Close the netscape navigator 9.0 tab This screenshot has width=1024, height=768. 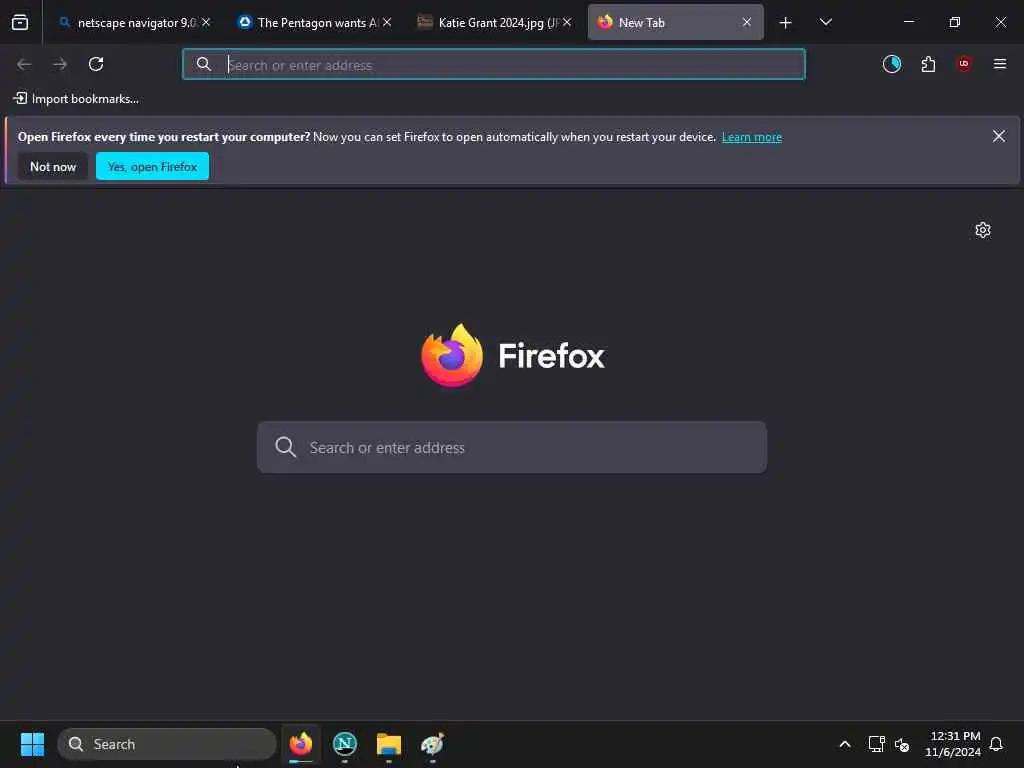(206, 23)
